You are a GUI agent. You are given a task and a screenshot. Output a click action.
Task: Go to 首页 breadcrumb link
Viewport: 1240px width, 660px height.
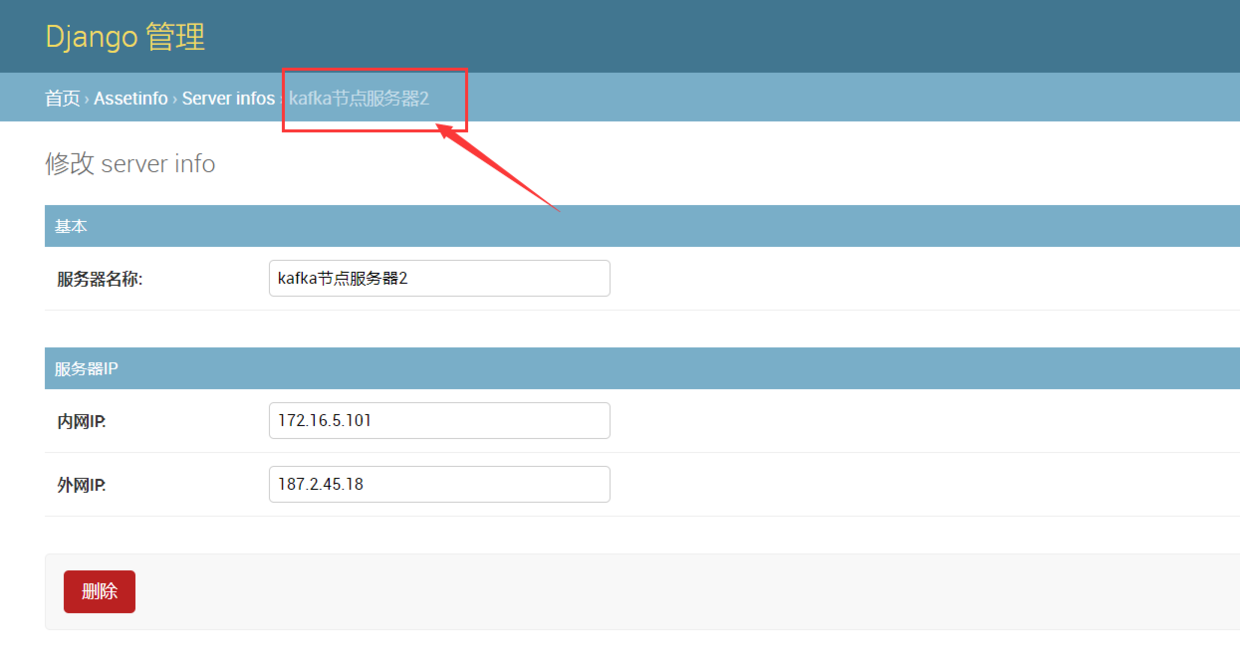click(x=62, y=98)
